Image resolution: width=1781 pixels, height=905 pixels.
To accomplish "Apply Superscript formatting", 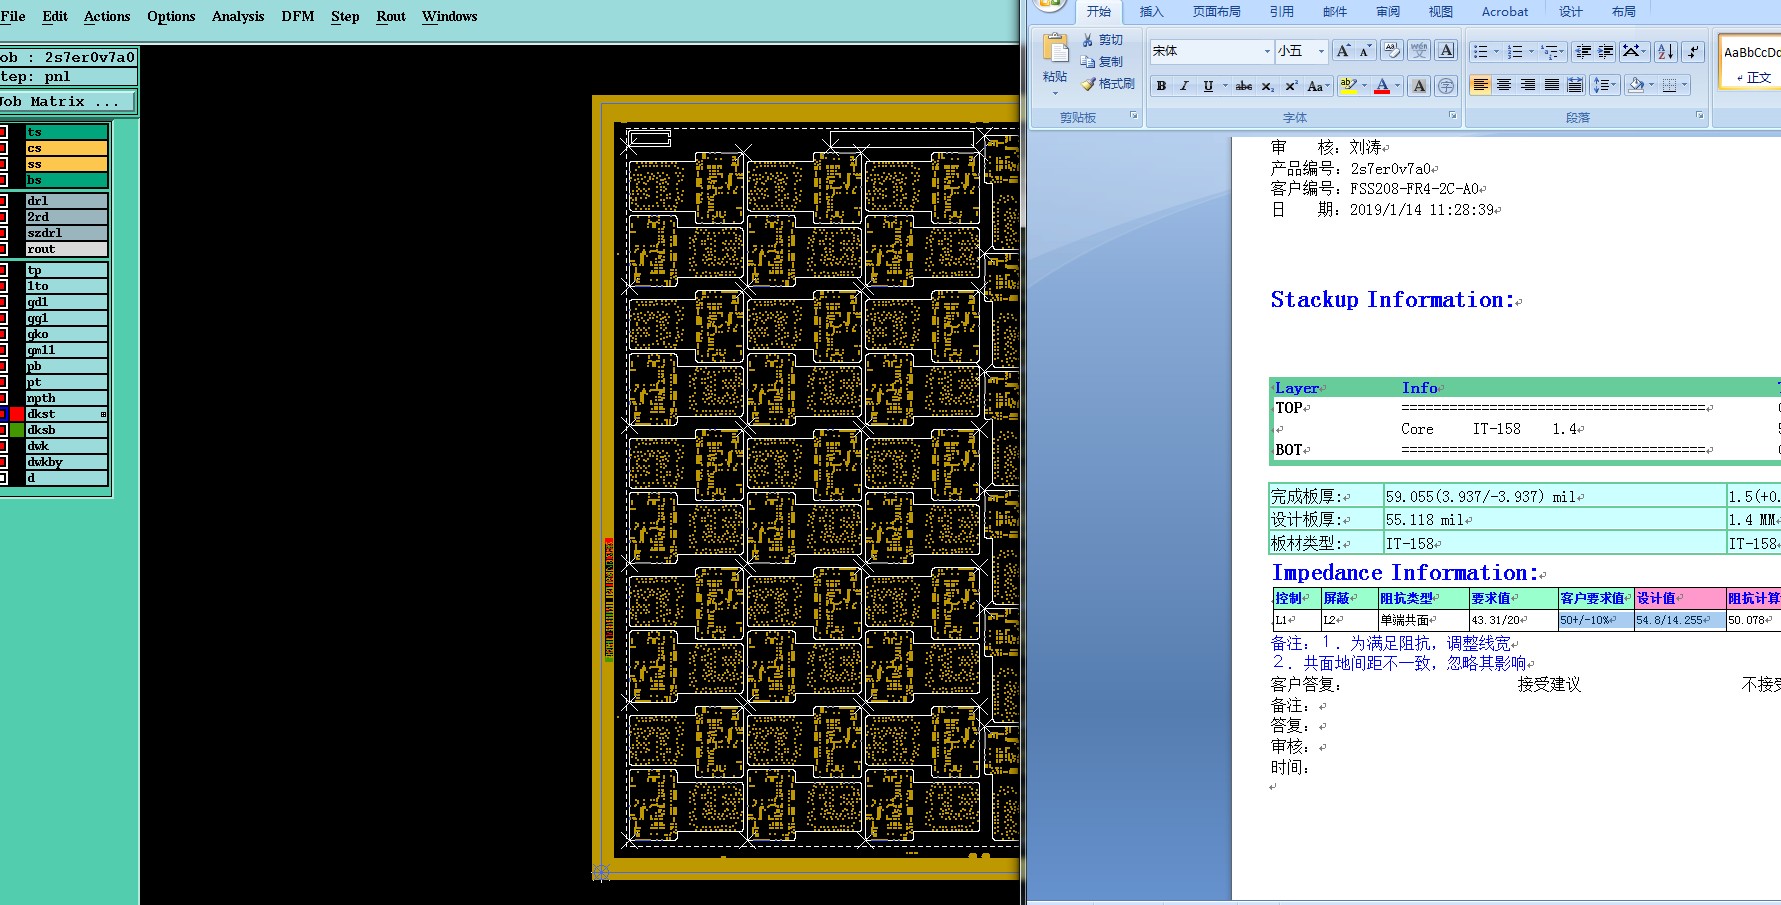I will point(1291,86).
